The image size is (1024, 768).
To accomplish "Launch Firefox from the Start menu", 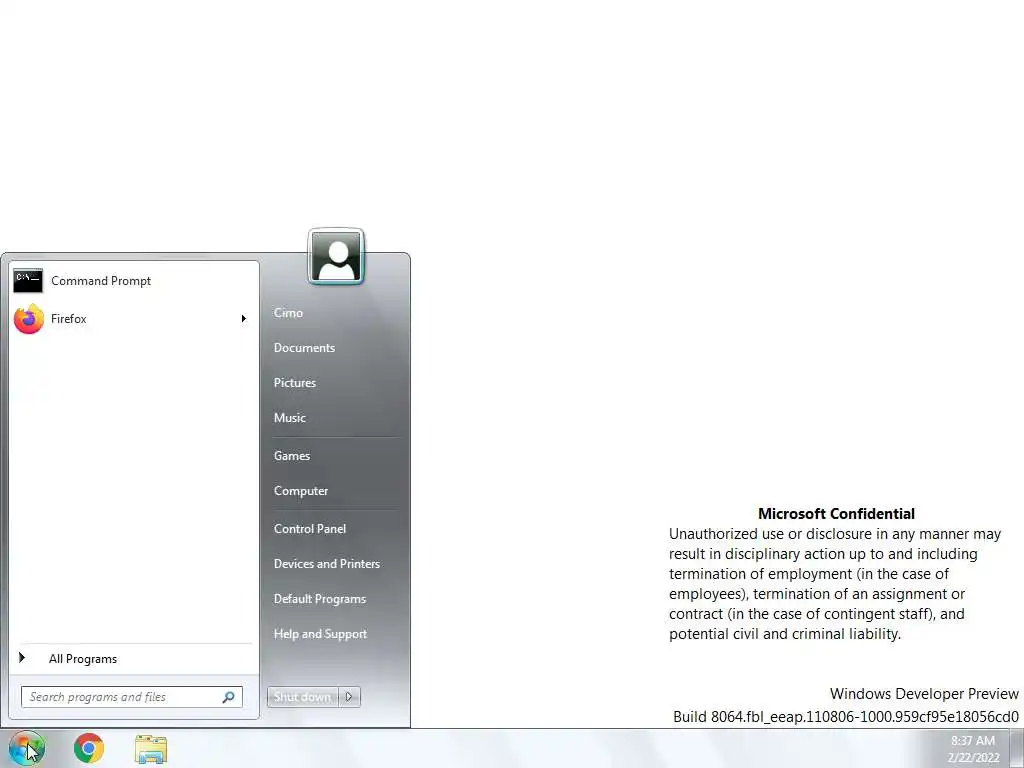I will [124, 319].
